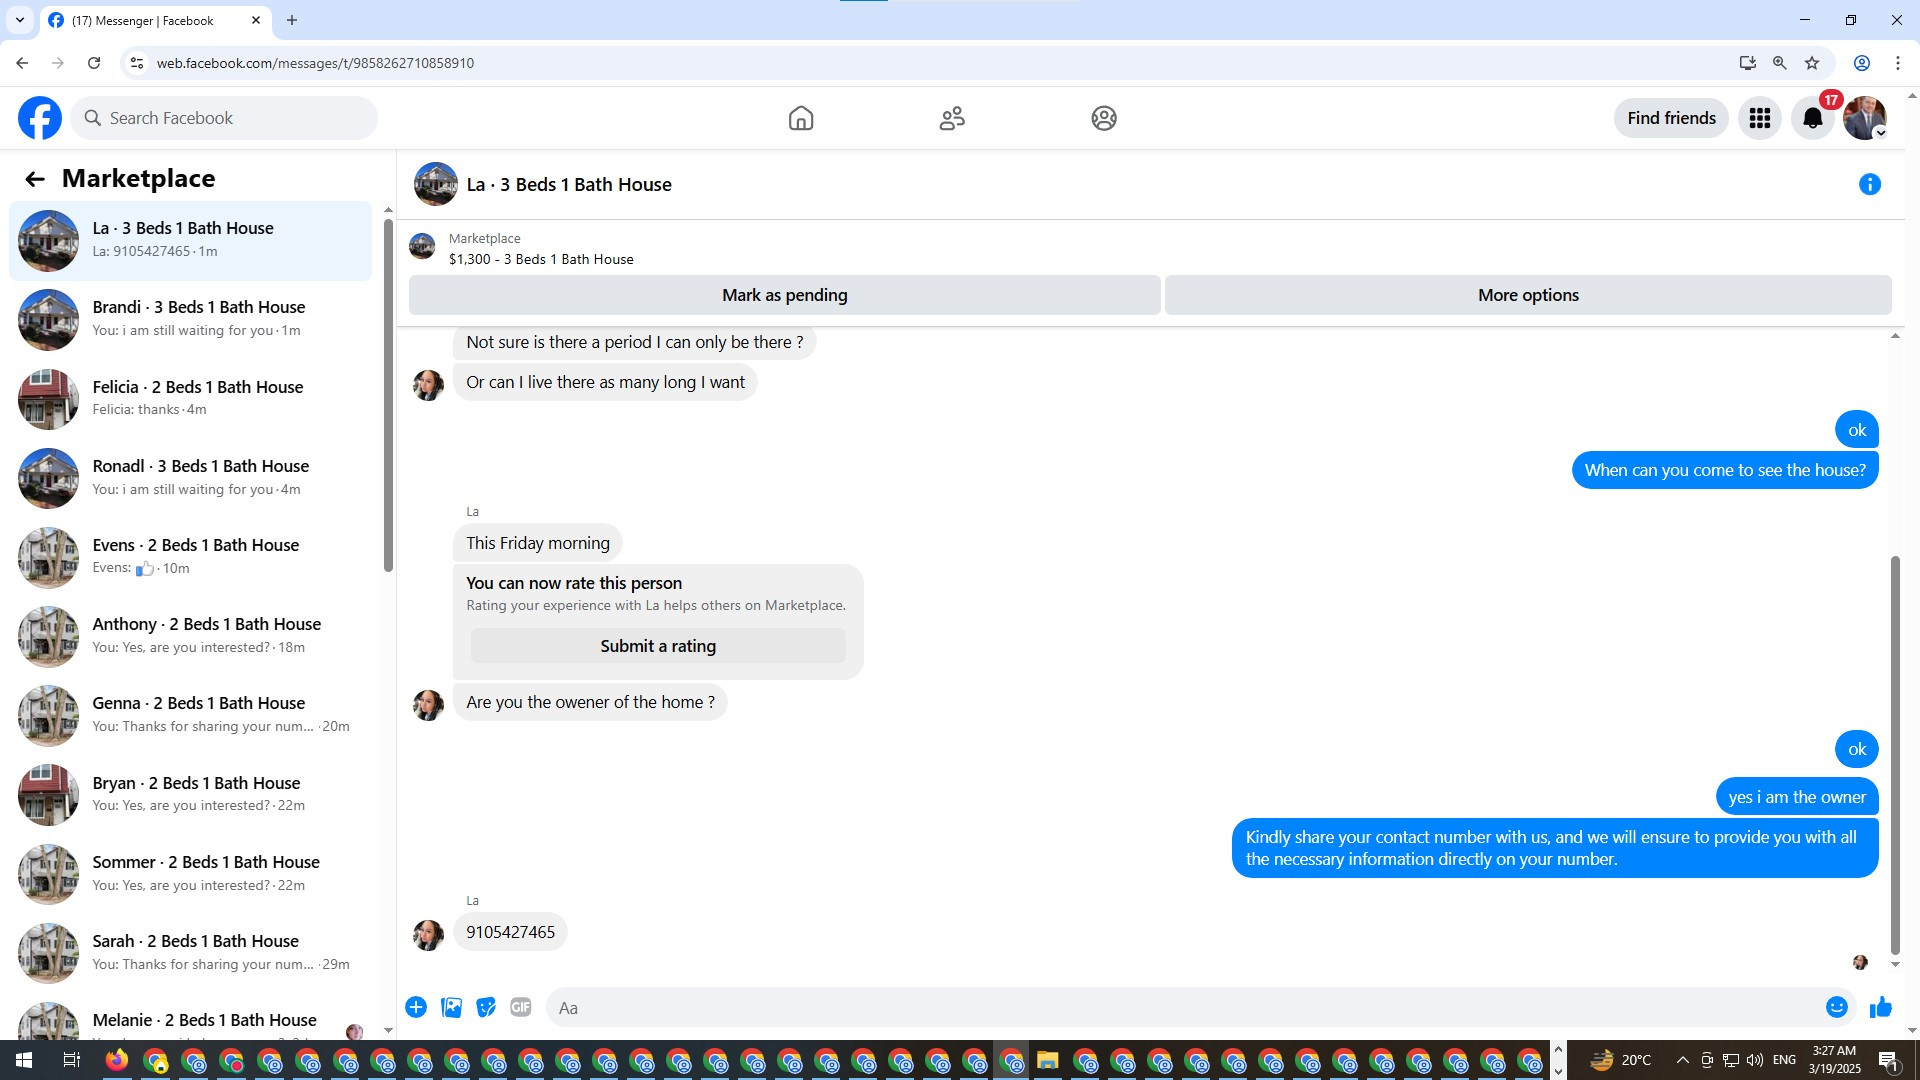This screenshot has height=1080, width=1920.
Task: Send a thumbs-up like
Action: (1881, 1007)
